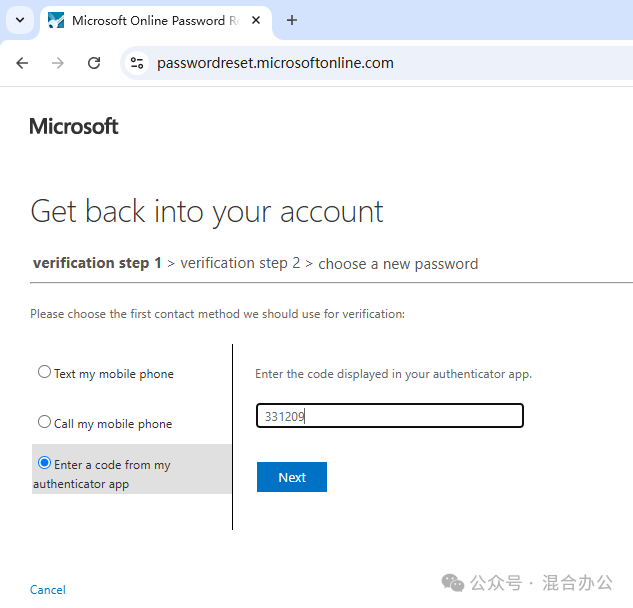Reload the current page
This screenshot has width=633, height=608.
(x=94, y=63)
